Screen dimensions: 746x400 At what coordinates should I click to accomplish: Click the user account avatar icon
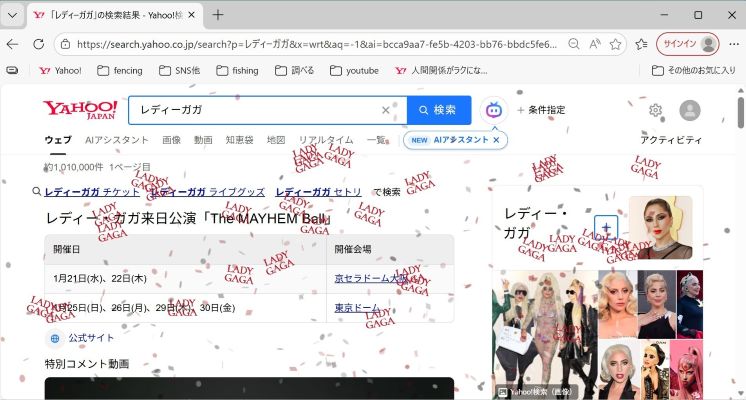point(689,110)
